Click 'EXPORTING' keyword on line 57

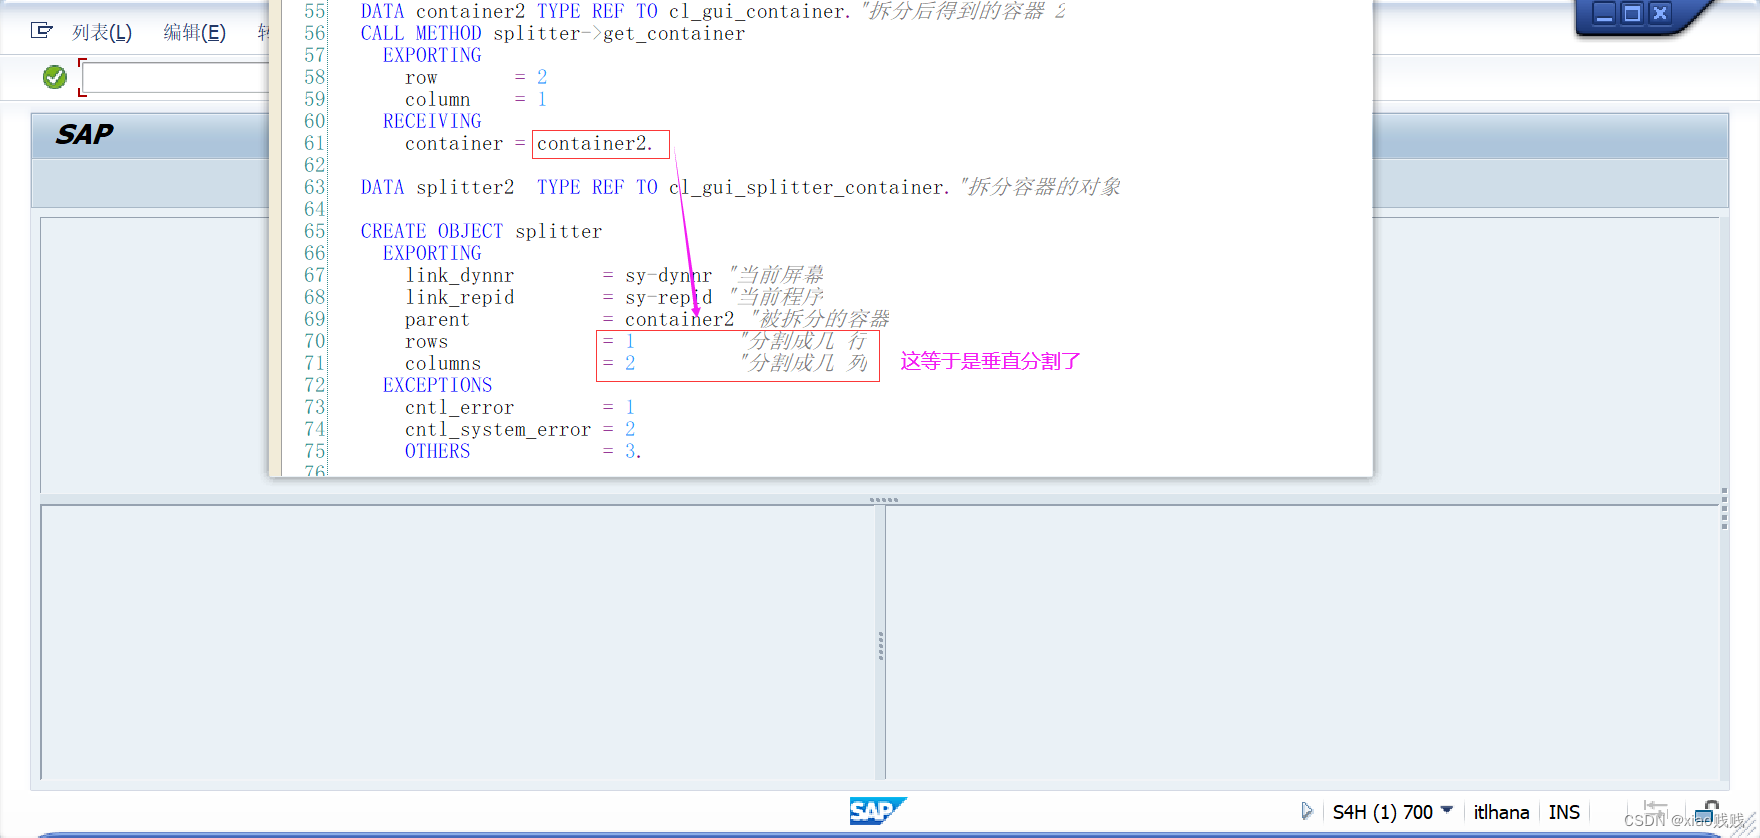tap(432, 55)
